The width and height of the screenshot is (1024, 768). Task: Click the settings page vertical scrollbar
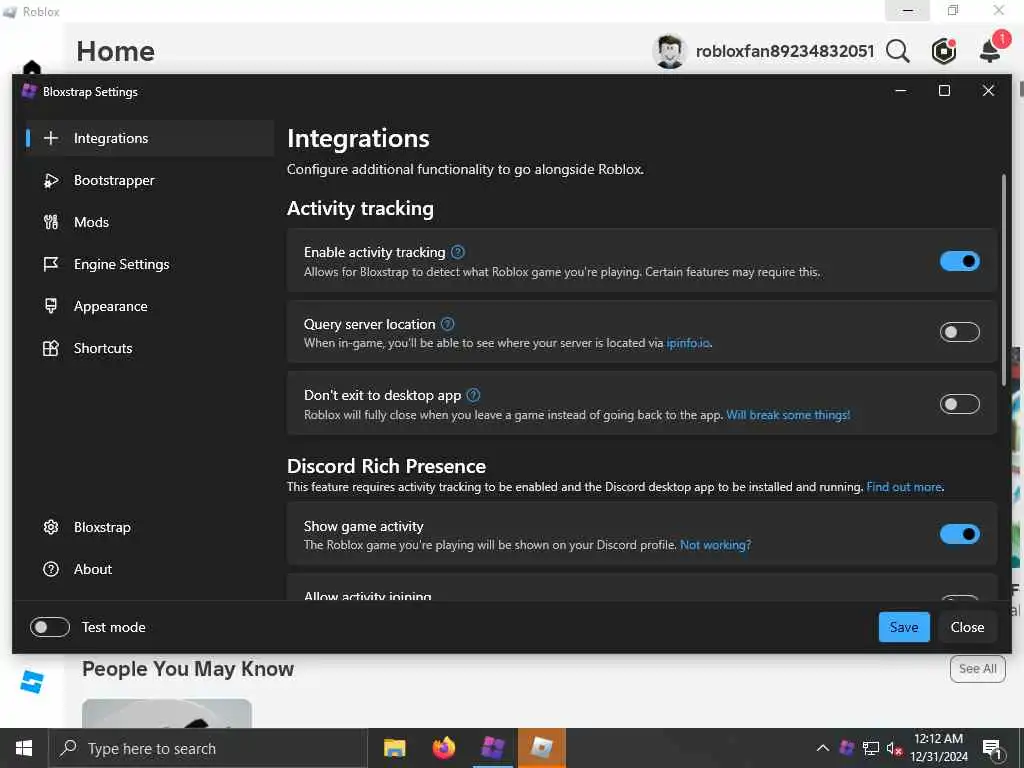[1004, 281]
